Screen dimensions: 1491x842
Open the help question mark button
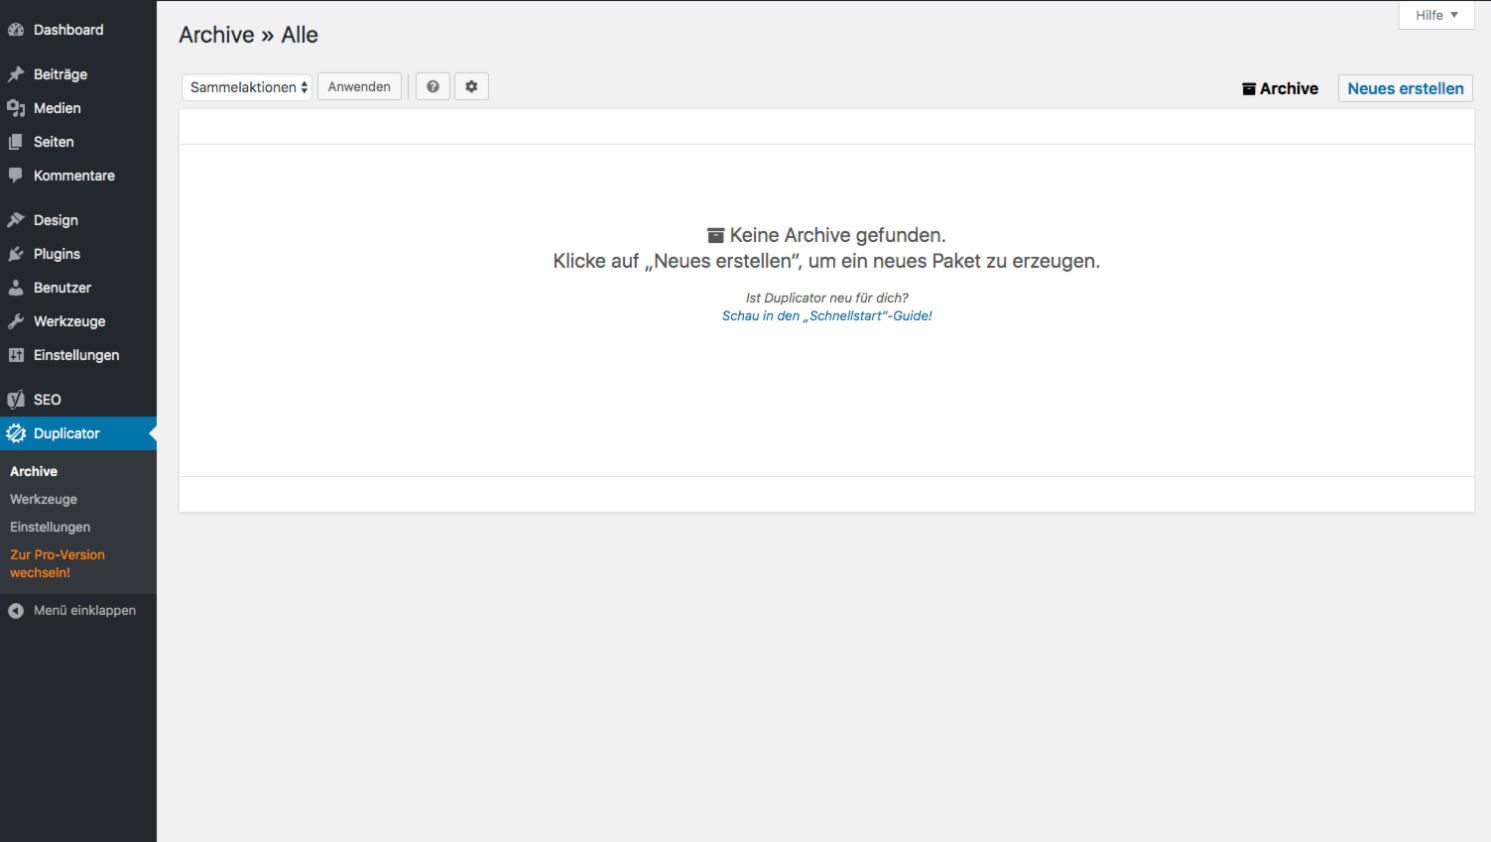point(433,87)
